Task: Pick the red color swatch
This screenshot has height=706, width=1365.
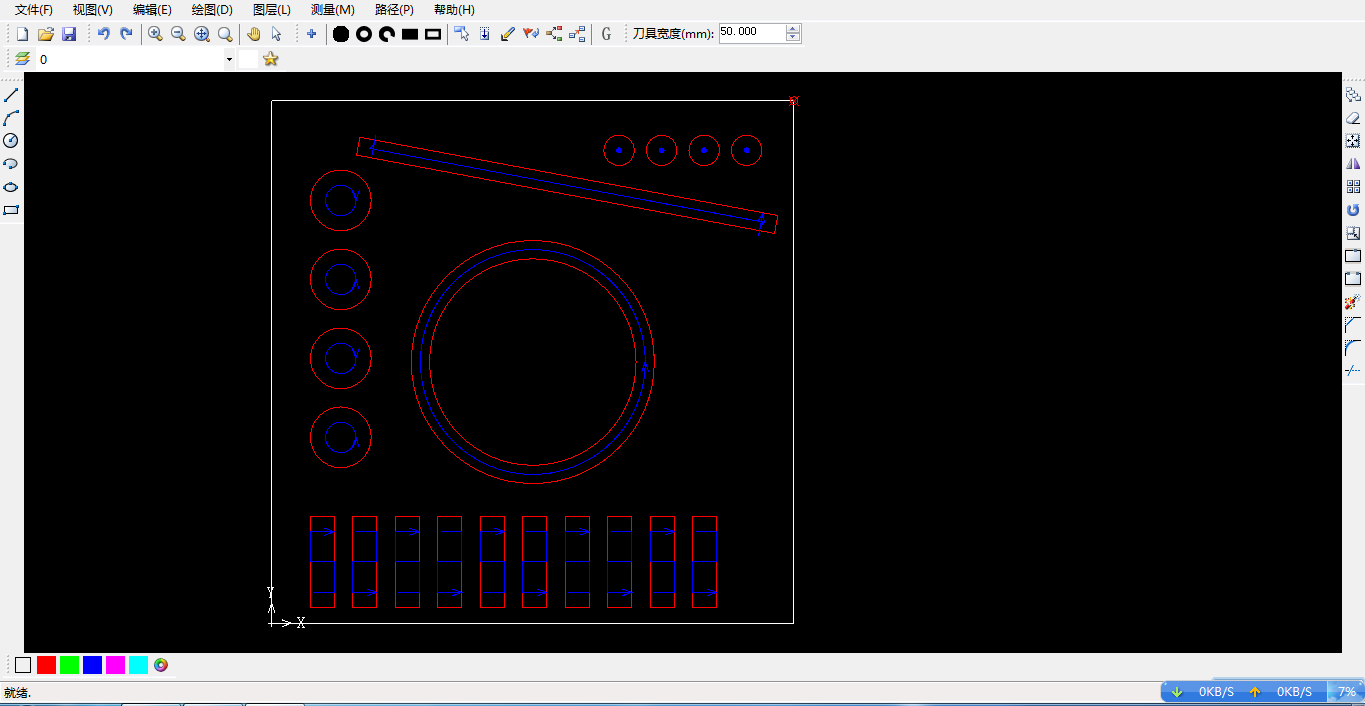Action: pyautogui.click(x=46, y=665)
